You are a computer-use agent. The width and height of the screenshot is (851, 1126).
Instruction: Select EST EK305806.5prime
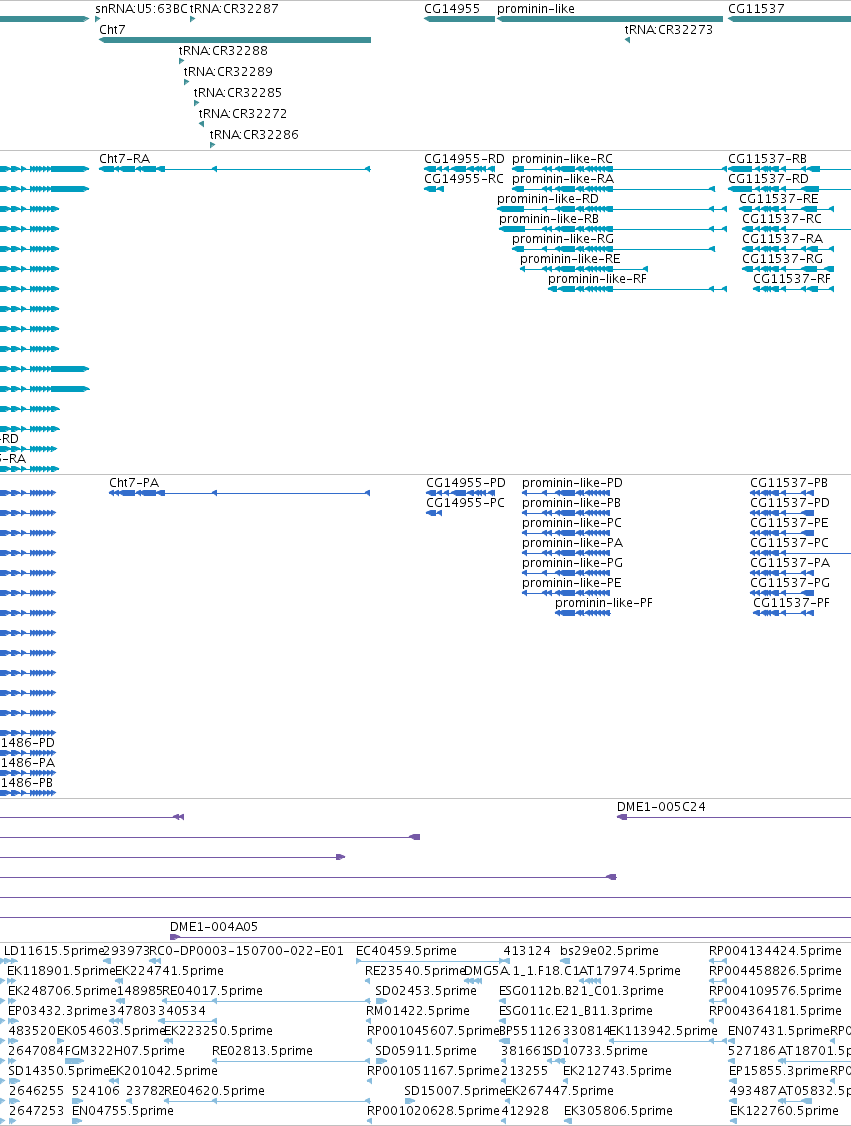618,1111
